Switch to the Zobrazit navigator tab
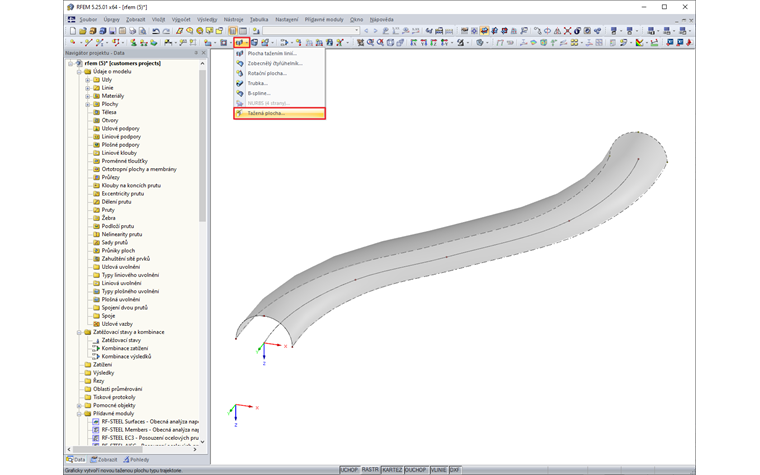The width and height of the screenshot is (760, 475). pos(105,460)
